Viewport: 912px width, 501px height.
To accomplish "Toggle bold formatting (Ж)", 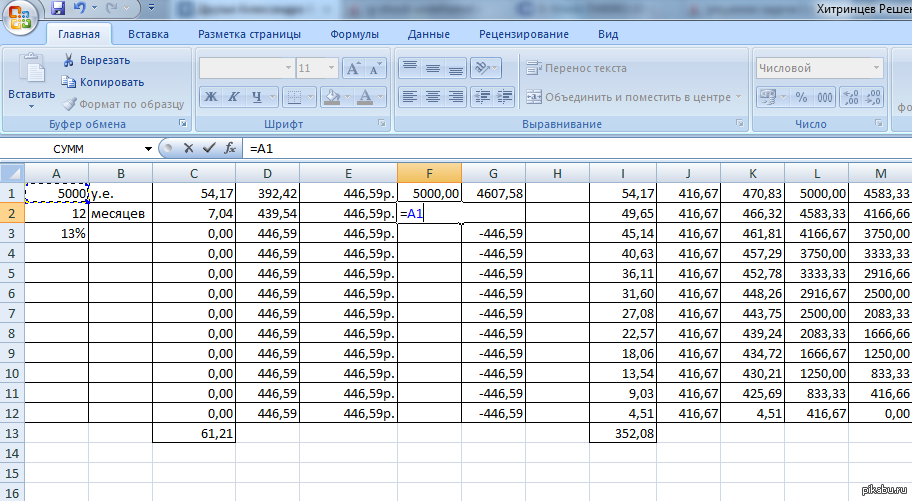I will (x=211, y=97).
